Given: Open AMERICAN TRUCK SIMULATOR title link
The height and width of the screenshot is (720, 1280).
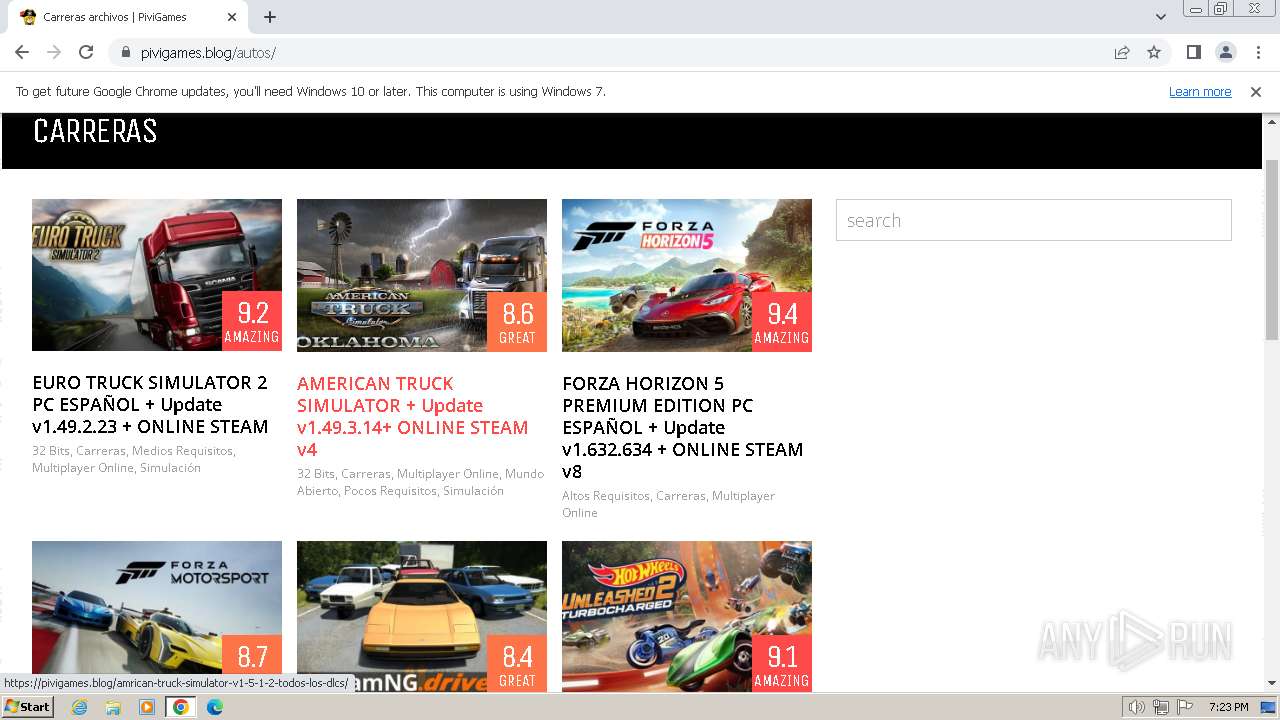Looking at the screenshot, I should [x=412, y=417].
